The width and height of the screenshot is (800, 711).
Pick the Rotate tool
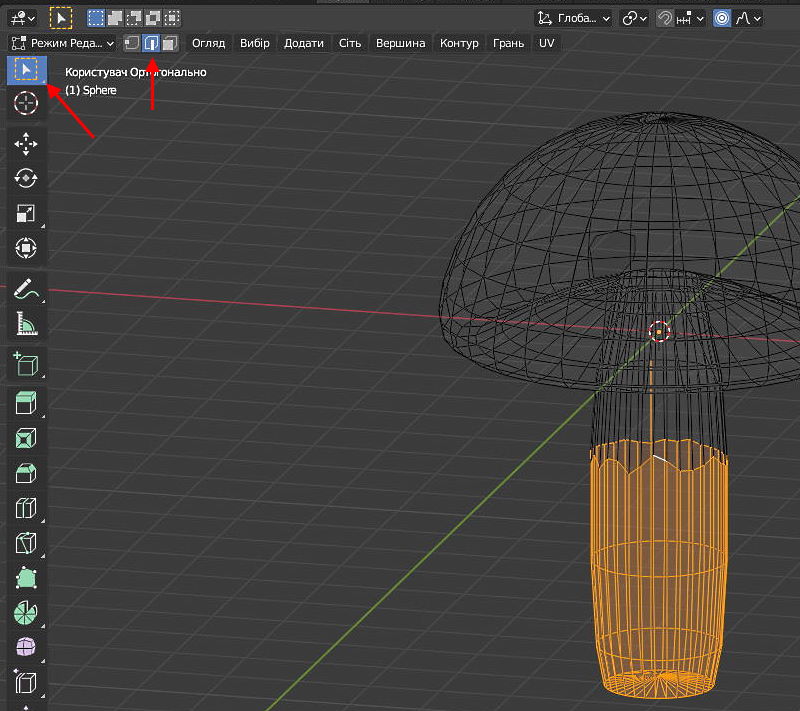(27, 179)
